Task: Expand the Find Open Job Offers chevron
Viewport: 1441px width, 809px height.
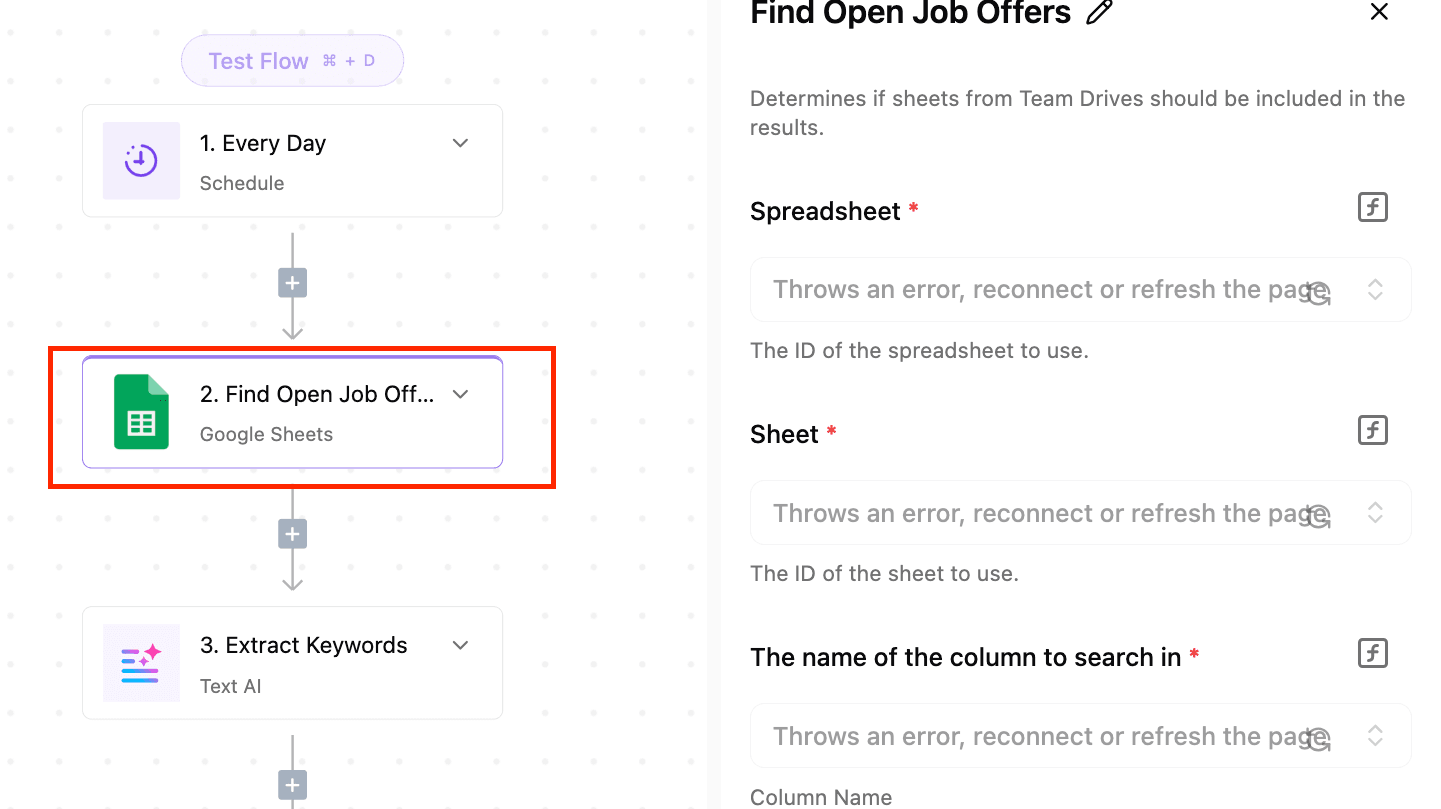Action: coord(460,394)
